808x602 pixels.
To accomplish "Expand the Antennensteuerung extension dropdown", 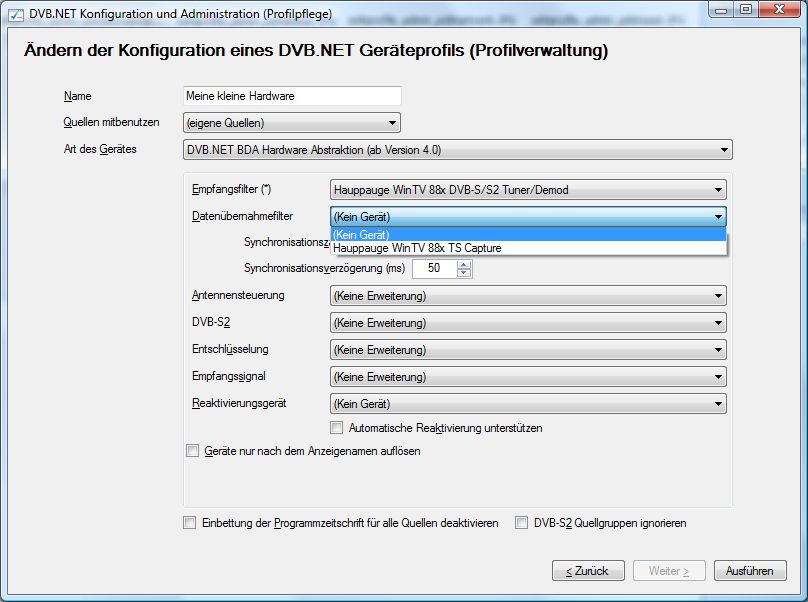I will 527,296.
